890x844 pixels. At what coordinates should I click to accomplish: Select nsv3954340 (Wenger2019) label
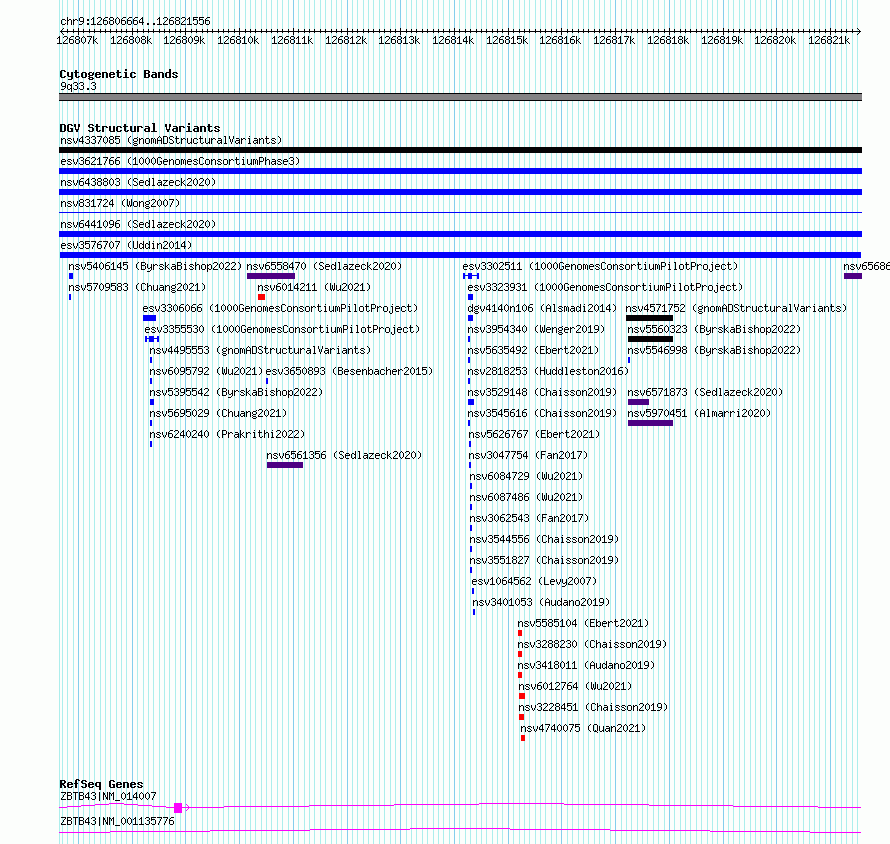point(536,329)
